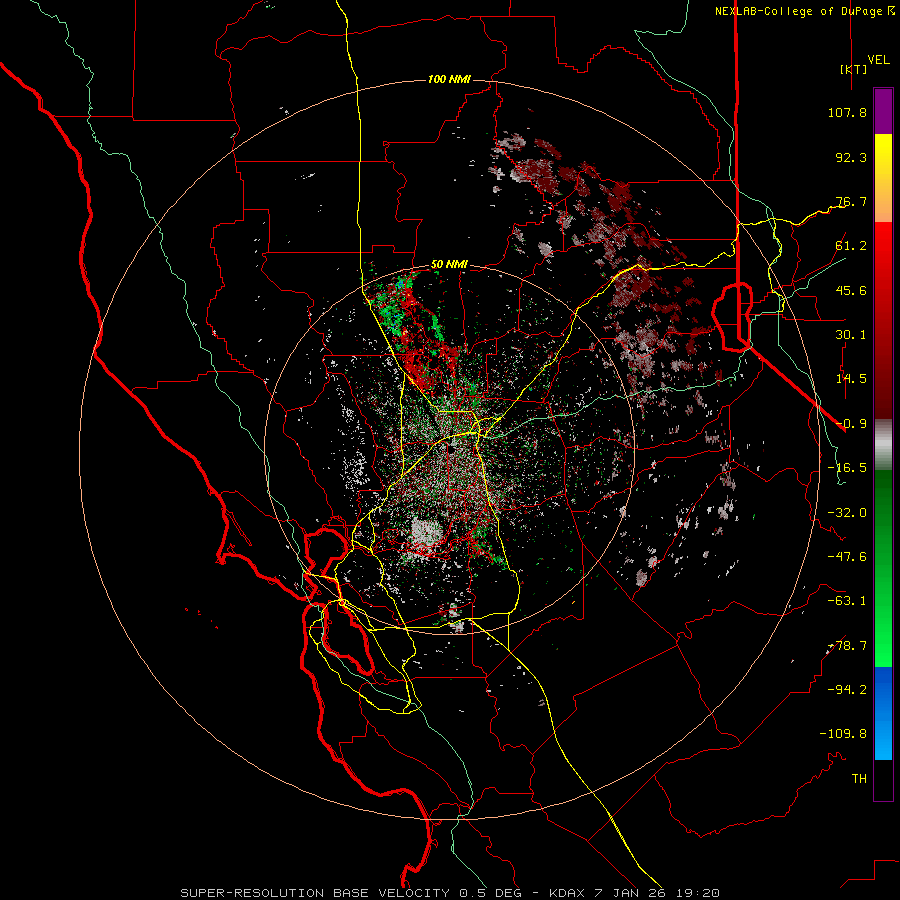
Task: Click the NEXLAB-College of DuPage label
Action: [805, 11]
